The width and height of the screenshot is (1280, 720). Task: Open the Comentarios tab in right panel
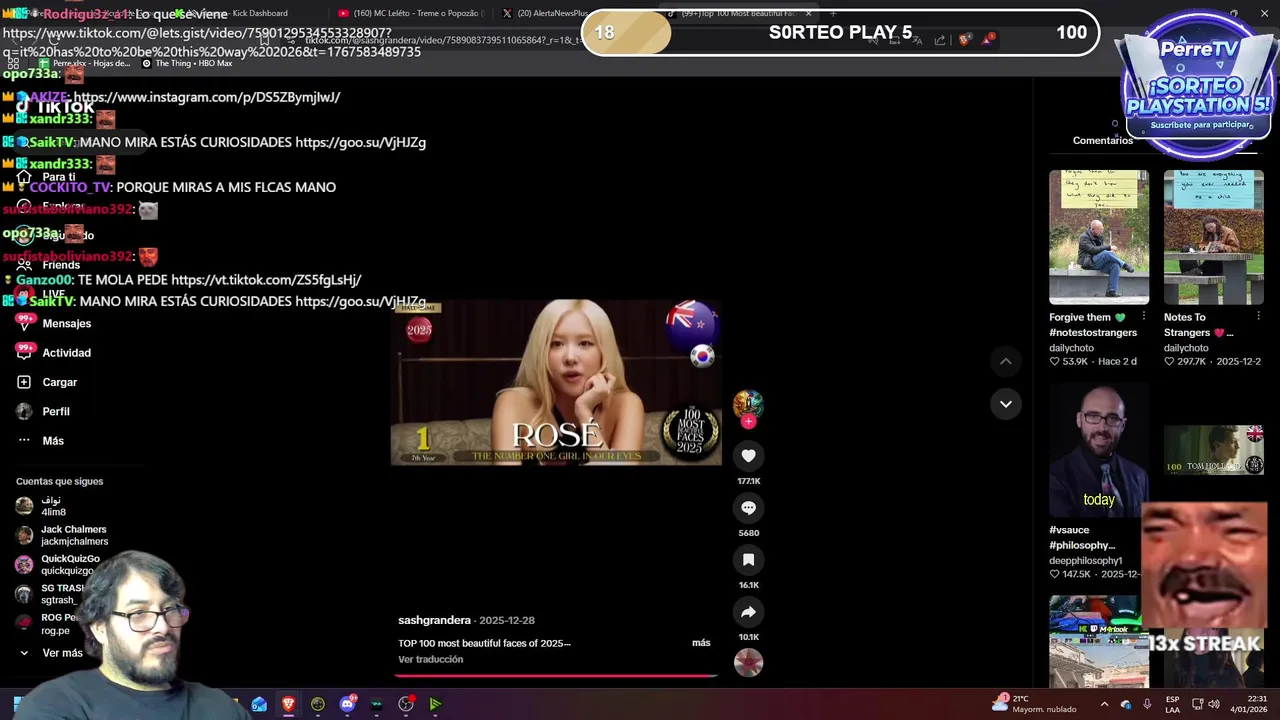[1103, 140]
